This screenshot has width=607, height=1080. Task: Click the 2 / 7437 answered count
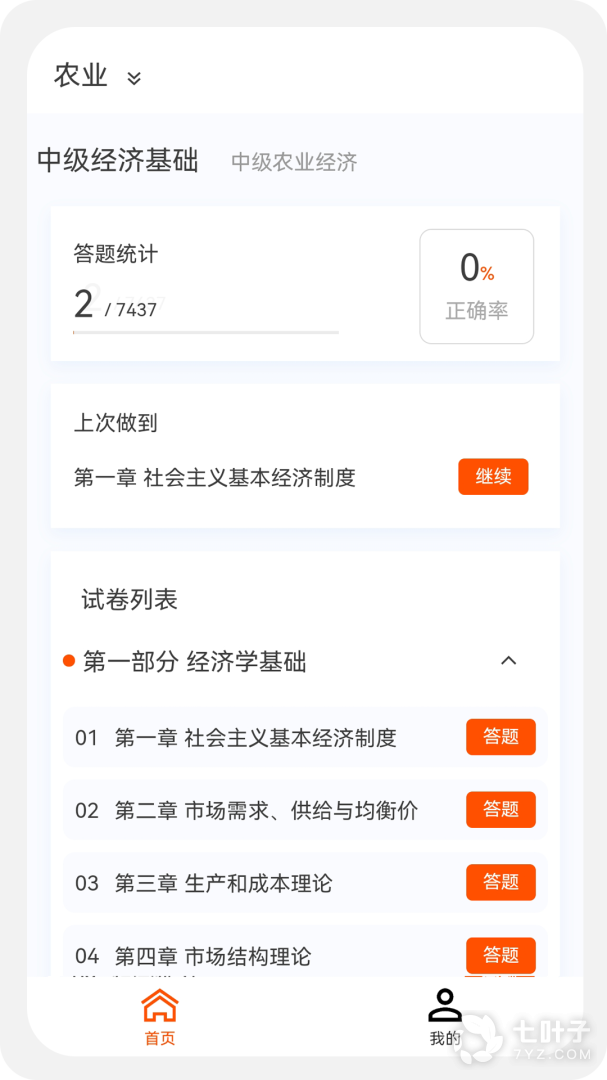tap(116, 304)
